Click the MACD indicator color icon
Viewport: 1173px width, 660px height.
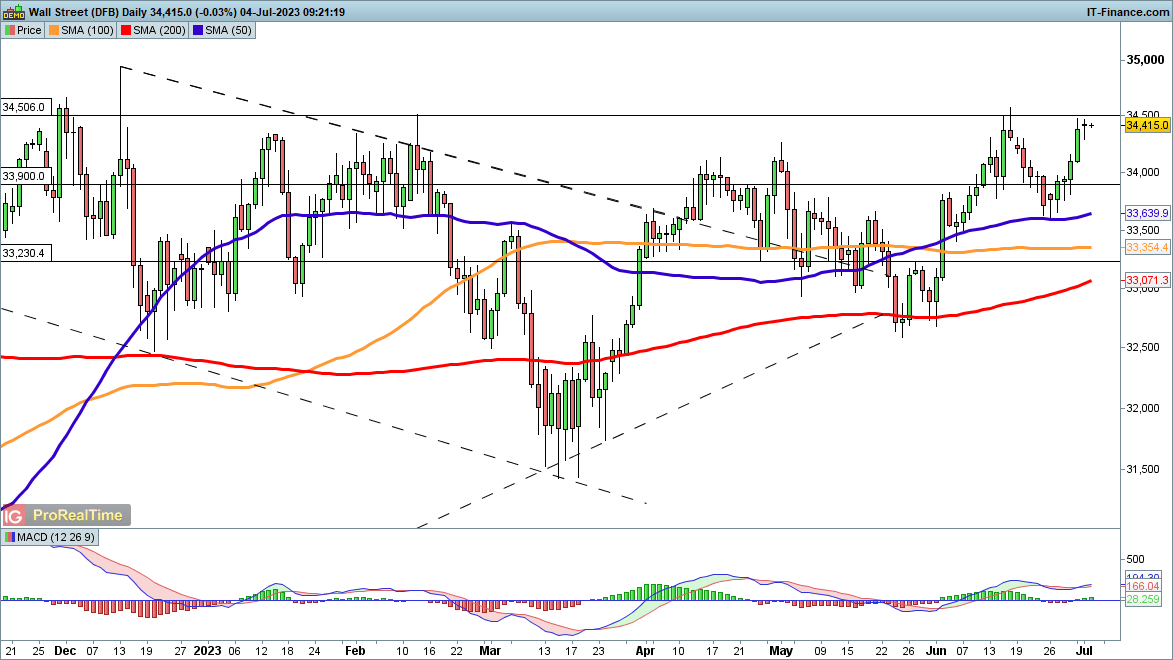tap(10, 538)
